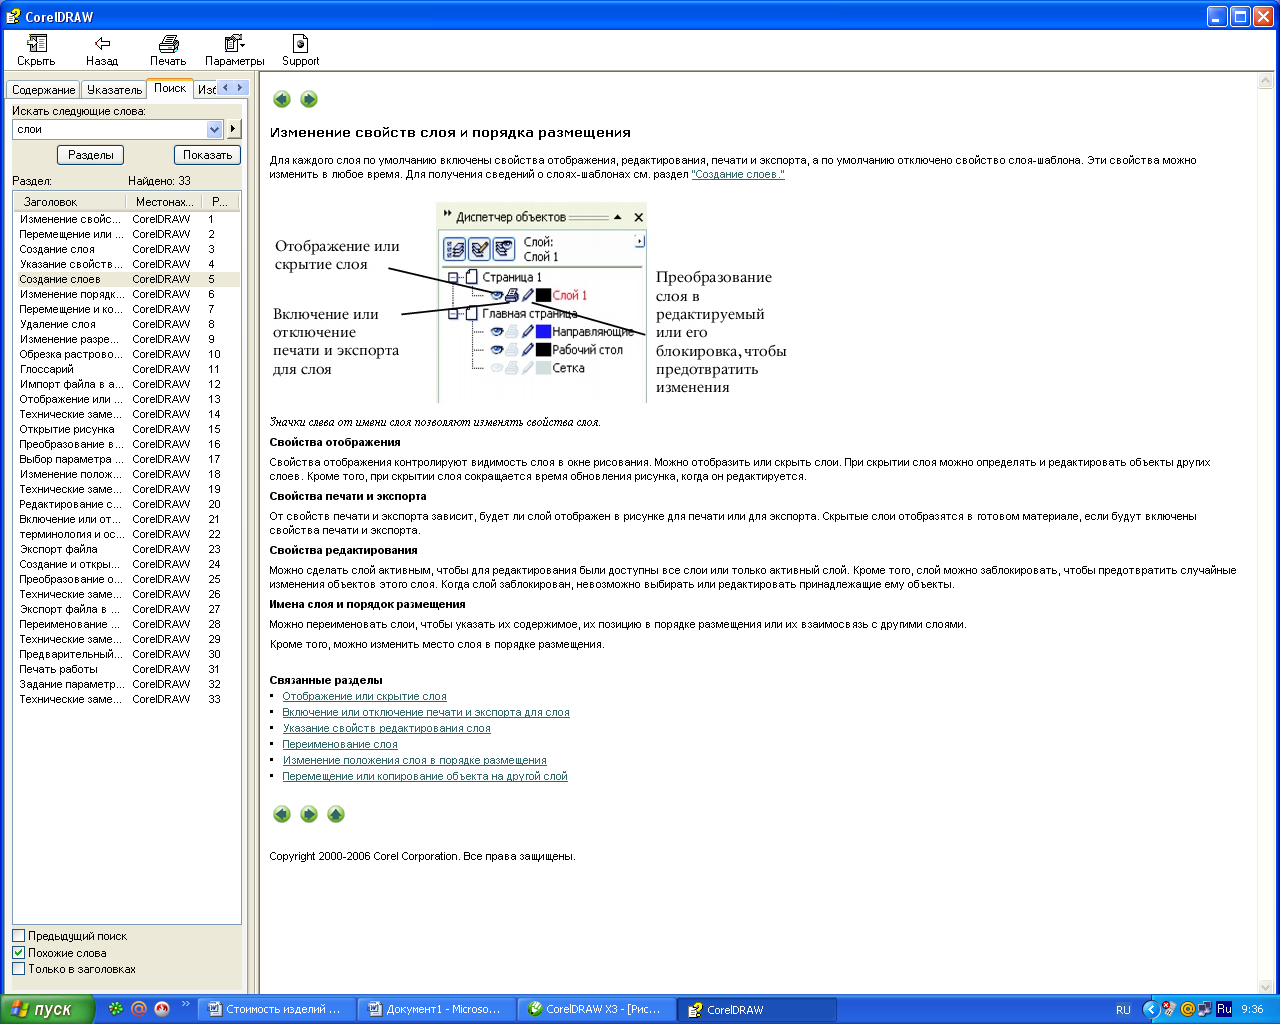Go to previous topic, top green arrow
The image size is (1280, 1024).
(x=282, y=99)
